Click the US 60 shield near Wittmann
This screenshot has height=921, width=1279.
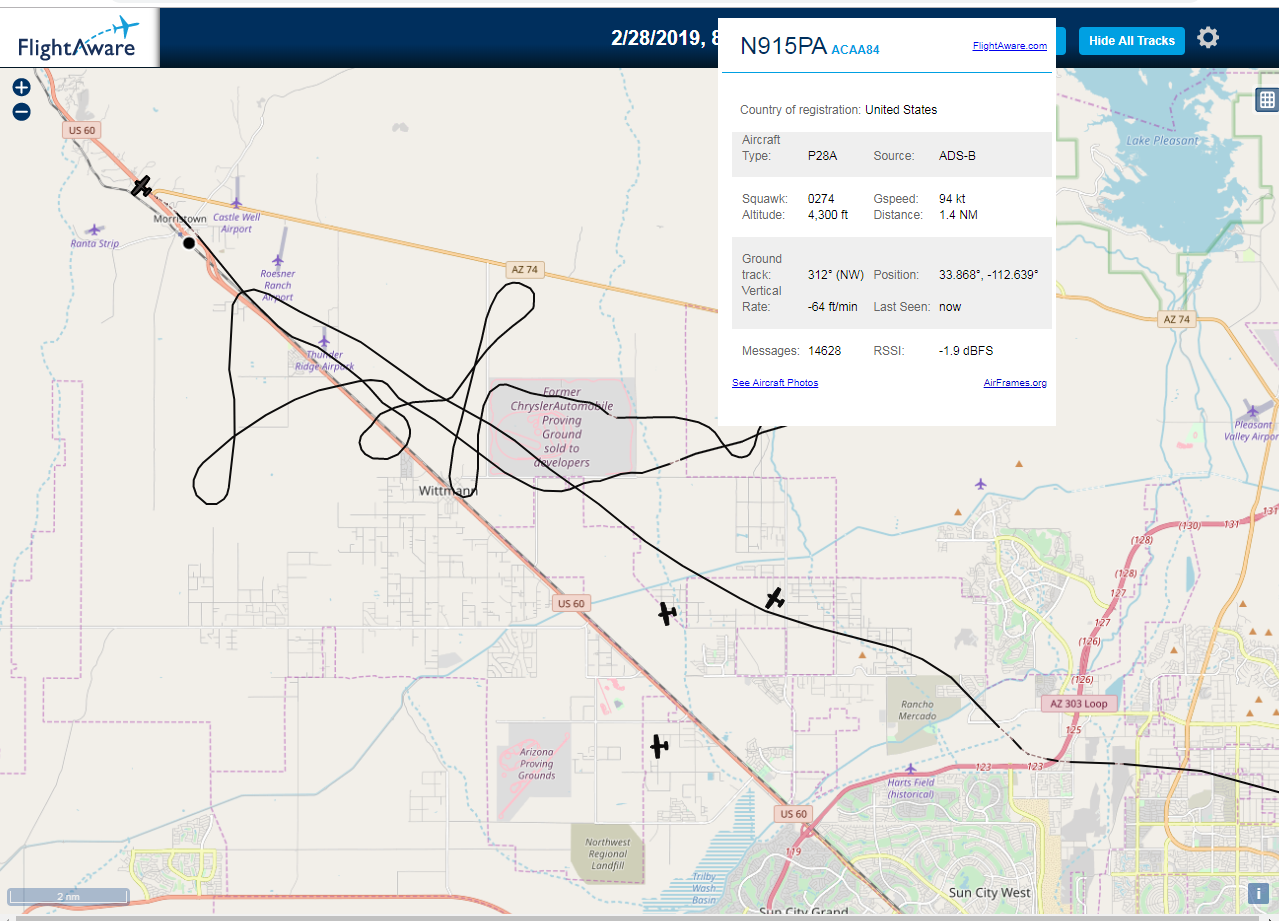(x=571, y=603)
